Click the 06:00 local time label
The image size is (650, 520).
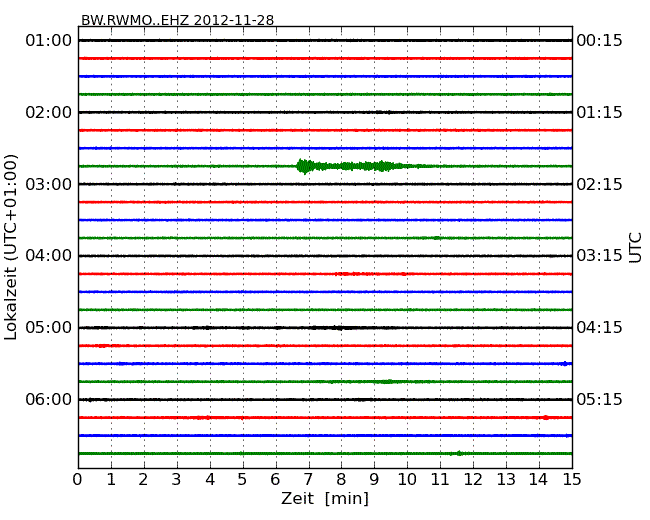49,399
